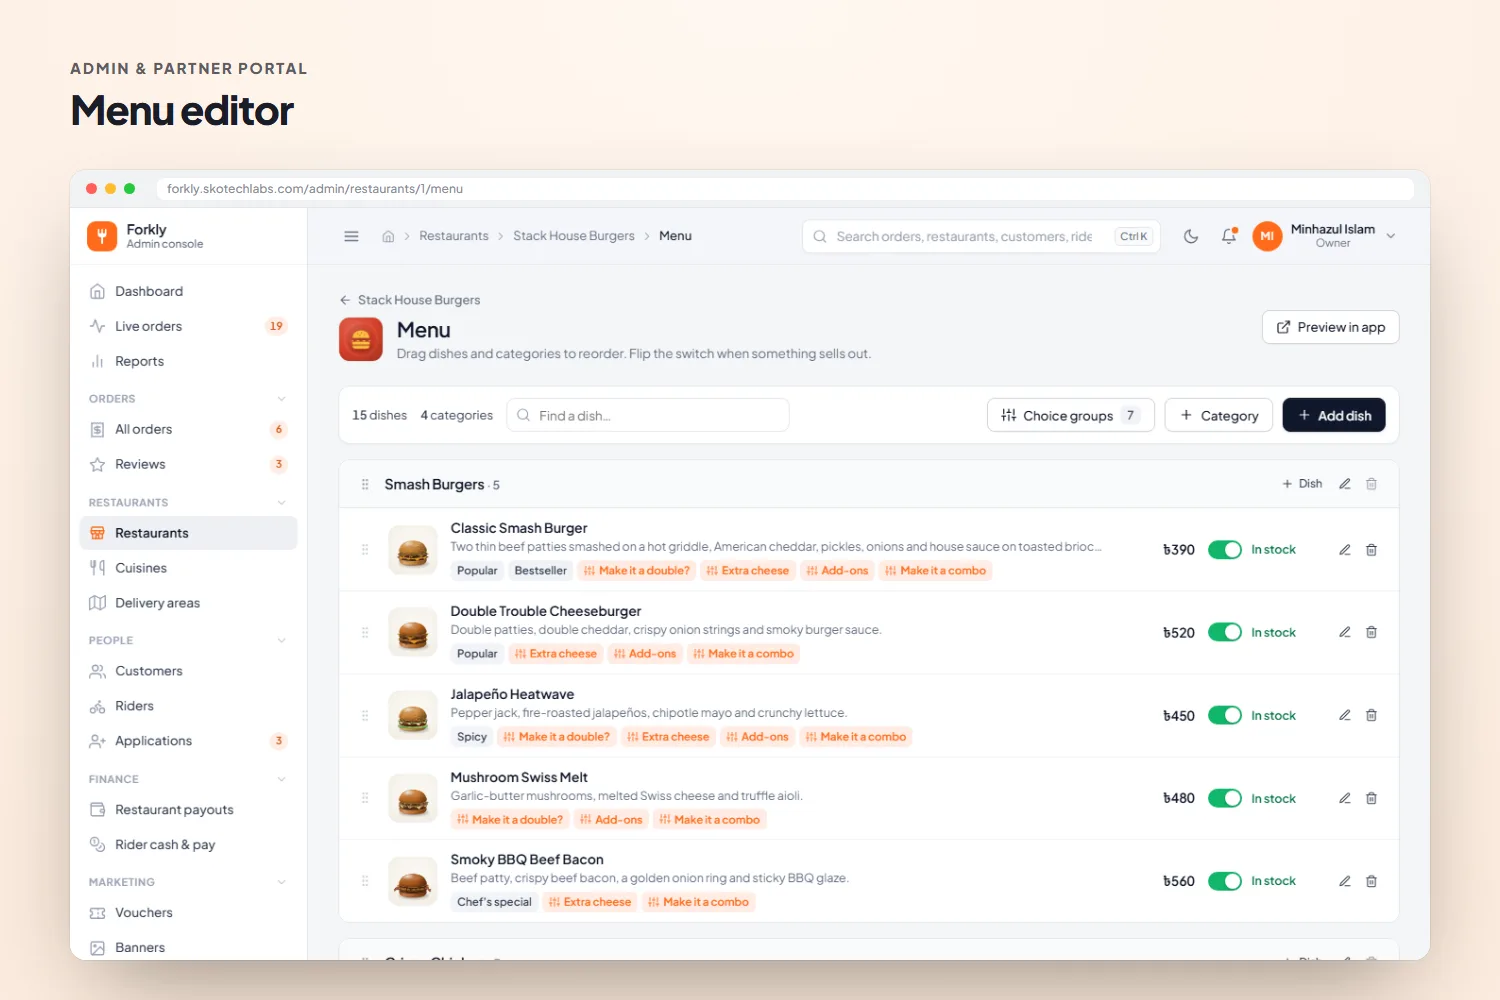Toggle the sidebar hamburger menu icon
Viewport: 1500px width, 1000px height.
point(351,236)
